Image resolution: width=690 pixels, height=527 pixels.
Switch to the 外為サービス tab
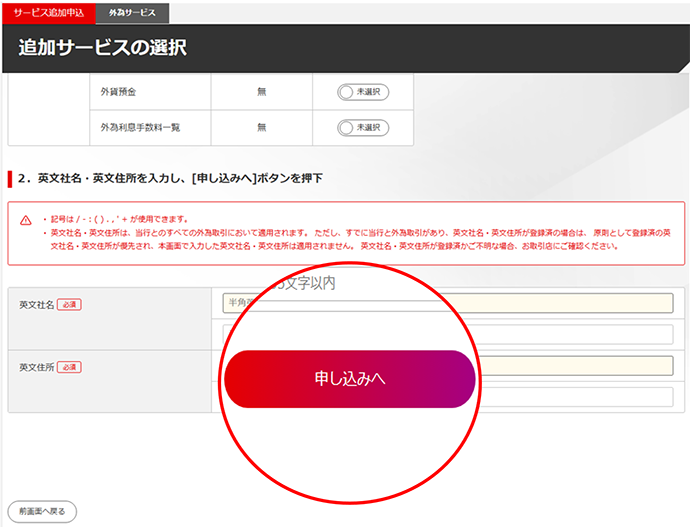tap(134, 13)
